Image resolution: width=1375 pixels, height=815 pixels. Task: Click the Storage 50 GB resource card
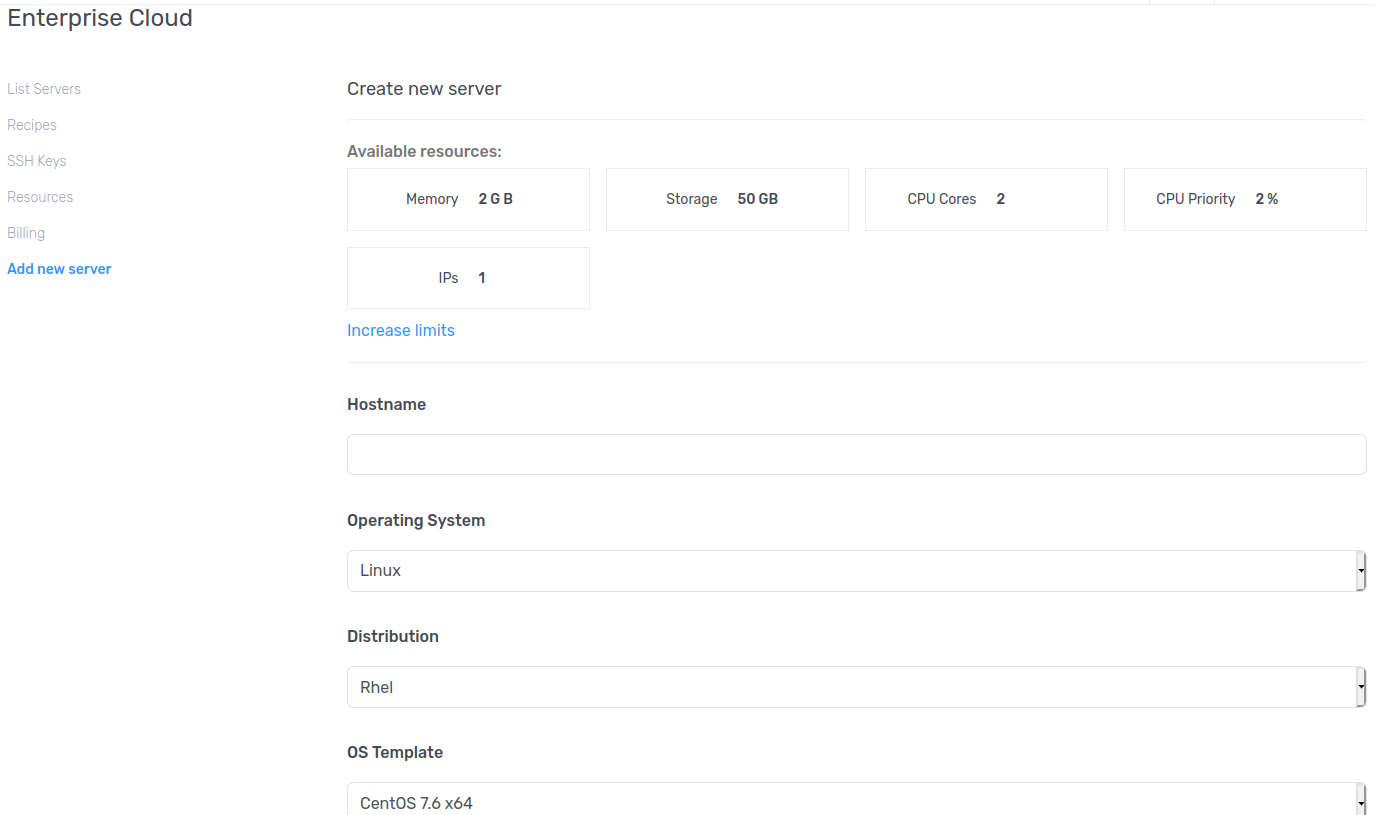(727, 199)
